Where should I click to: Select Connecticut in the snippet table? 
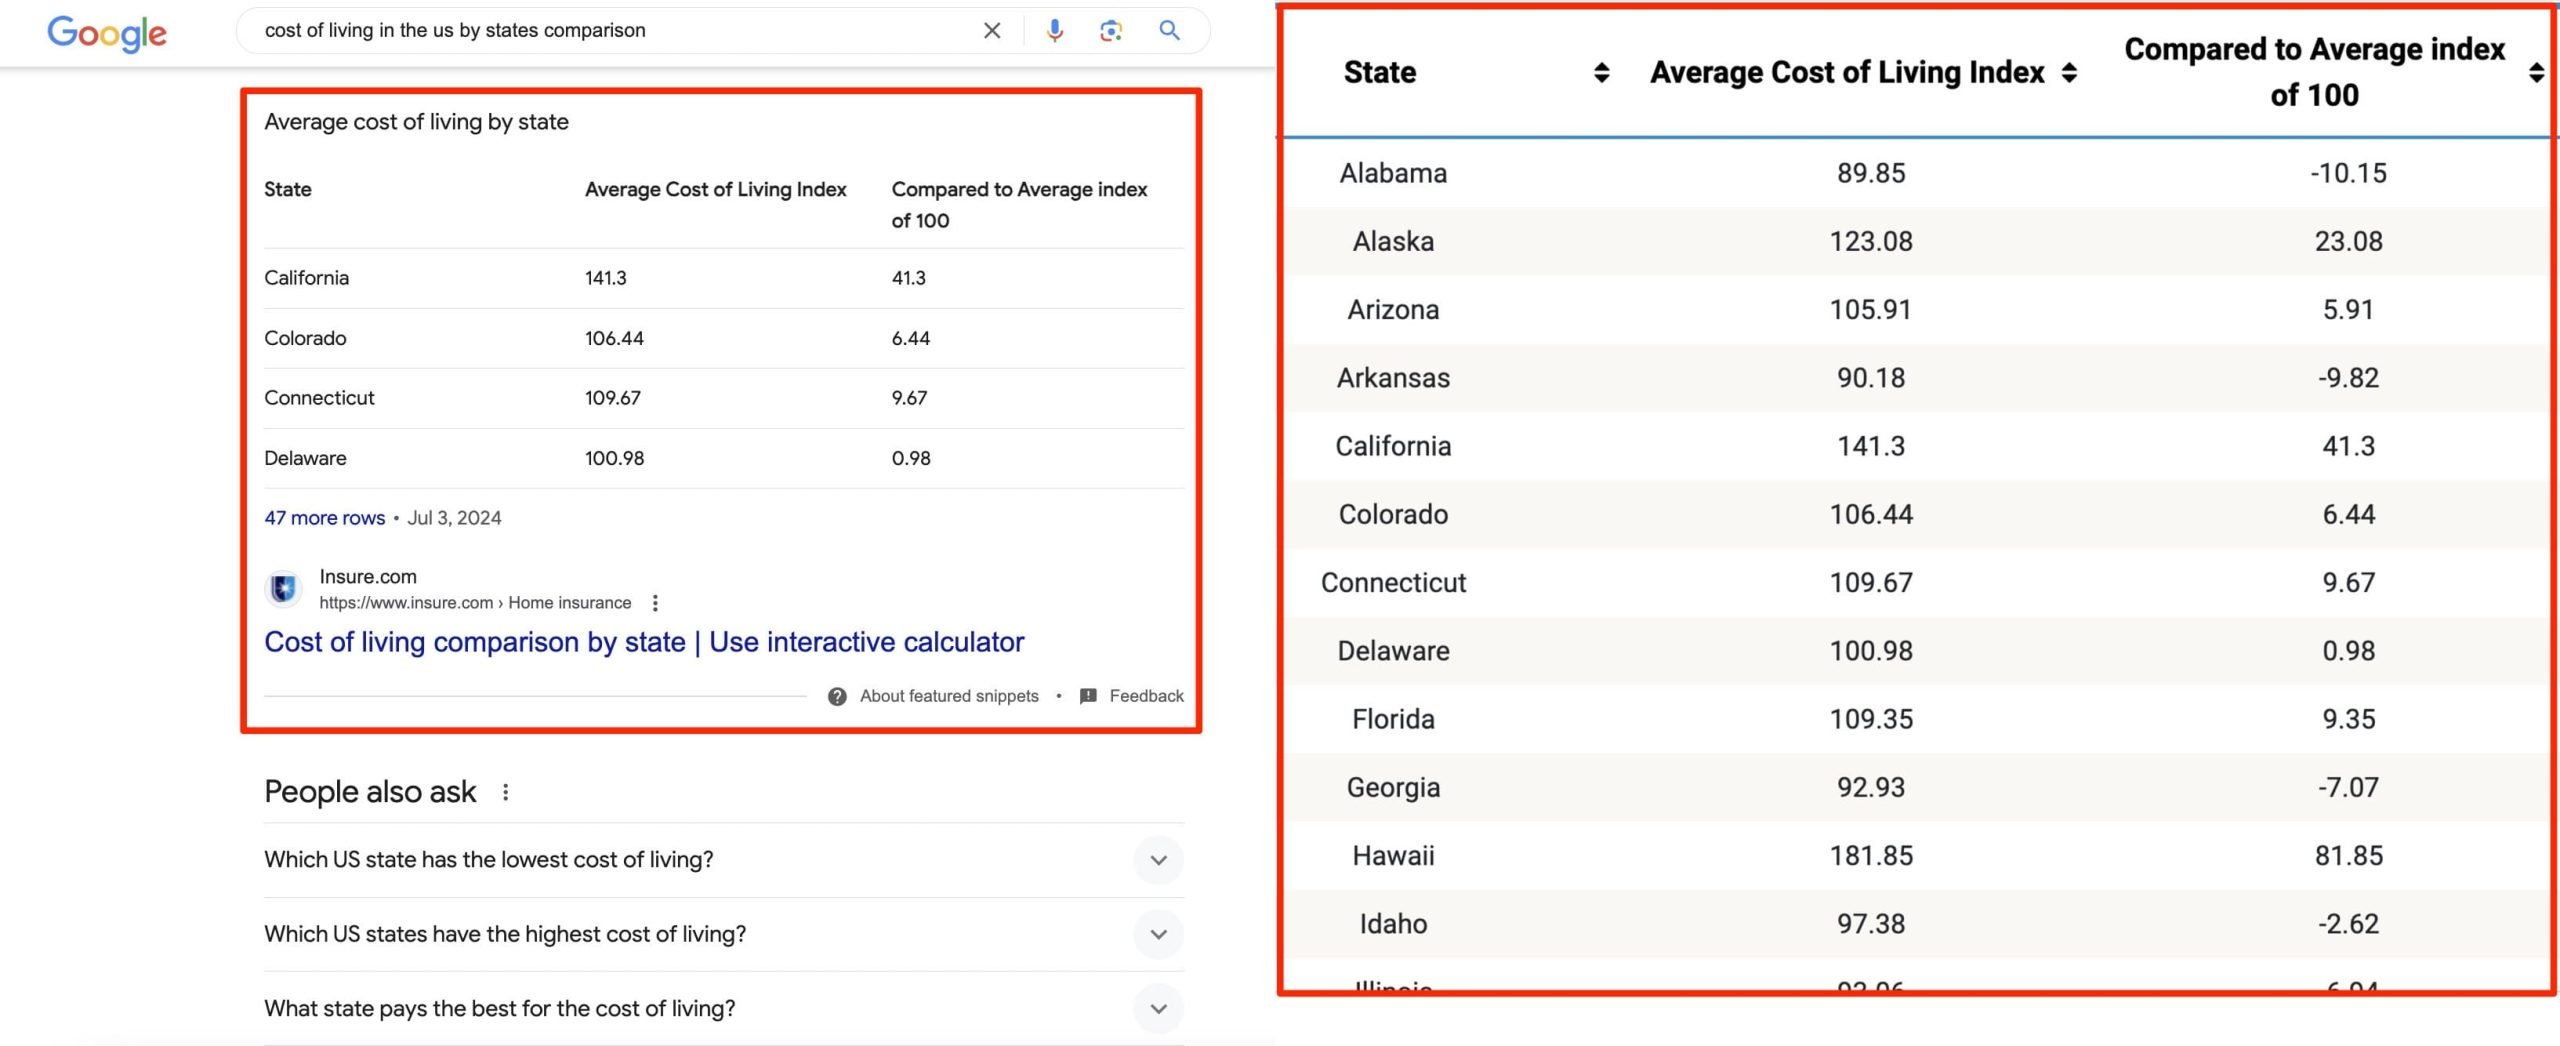[x=319, y=398]
